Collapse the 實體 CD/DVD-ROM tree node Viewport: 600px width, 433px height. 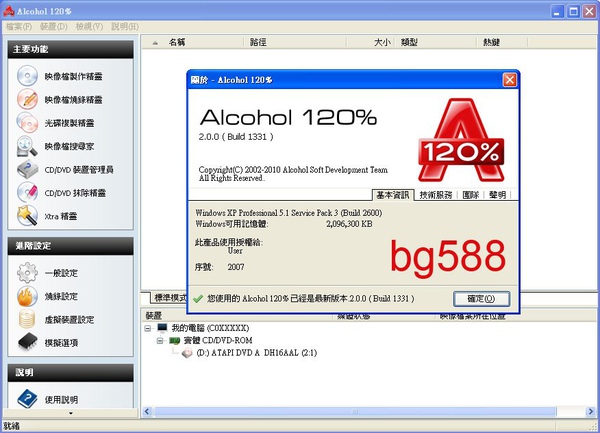click(160, 340)
